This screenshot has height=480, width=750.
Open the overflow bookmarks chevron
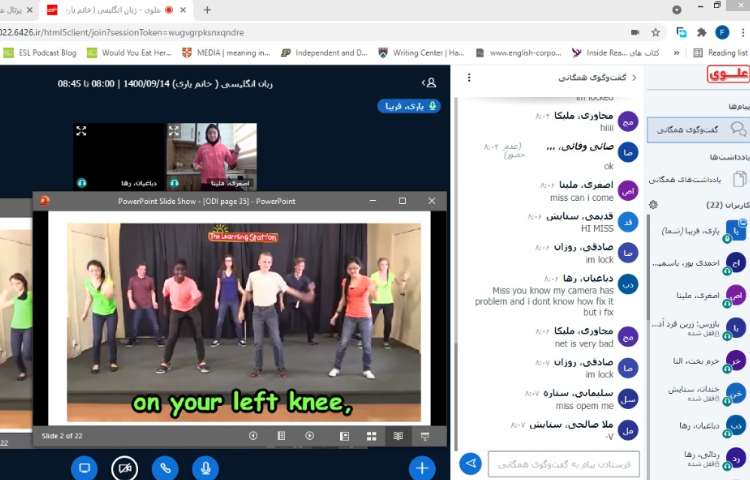pos(676,53)
